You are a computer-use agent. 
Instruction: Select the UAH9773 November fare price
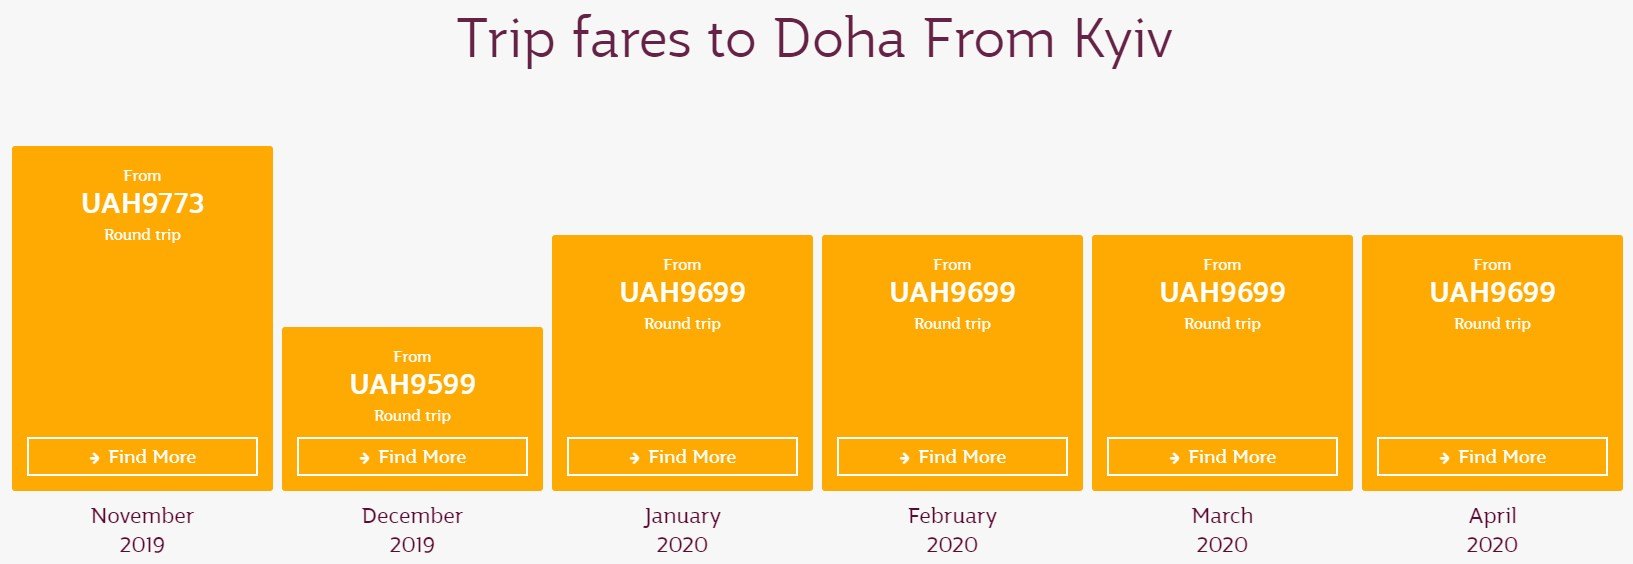point(142,204)
